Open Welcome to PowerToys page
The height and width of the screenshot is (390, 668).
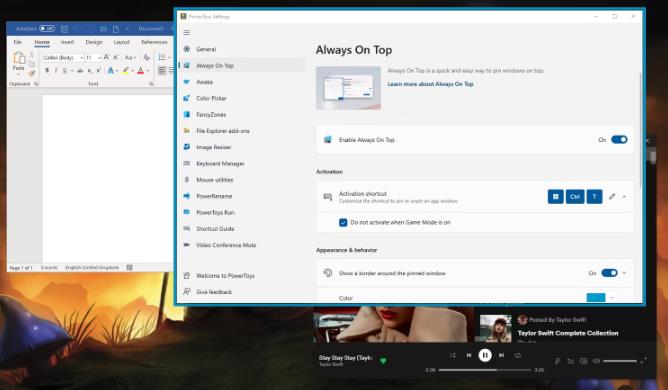242,276
